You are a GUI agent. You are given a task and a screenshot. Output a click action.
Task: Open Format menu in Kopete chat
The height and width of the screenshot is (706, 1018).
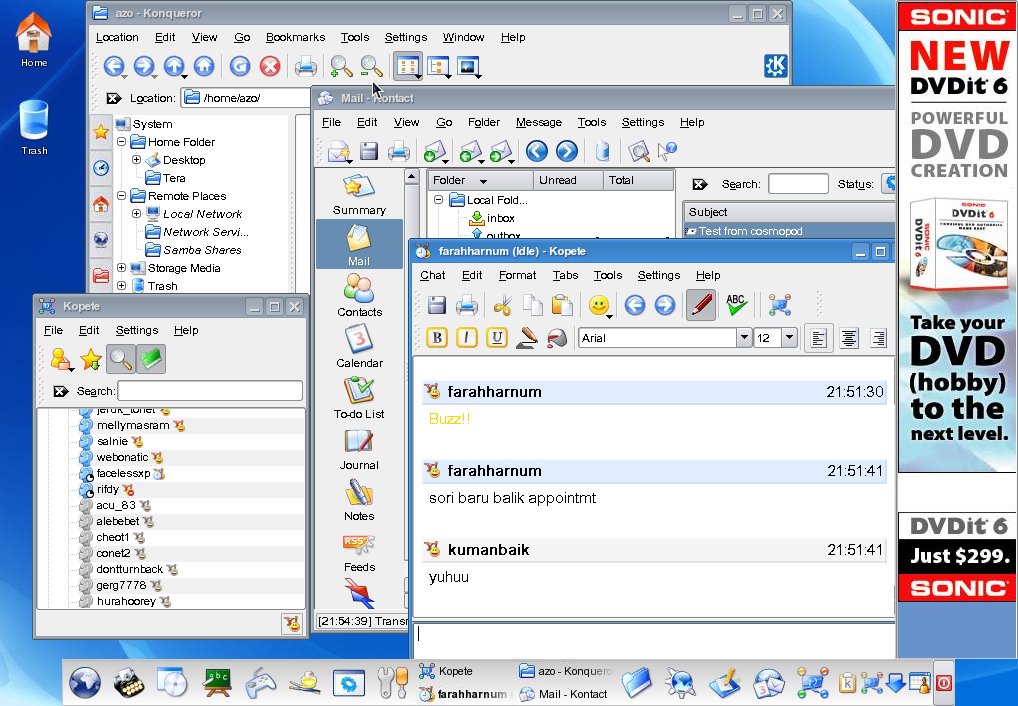click(x=517, y=275)
